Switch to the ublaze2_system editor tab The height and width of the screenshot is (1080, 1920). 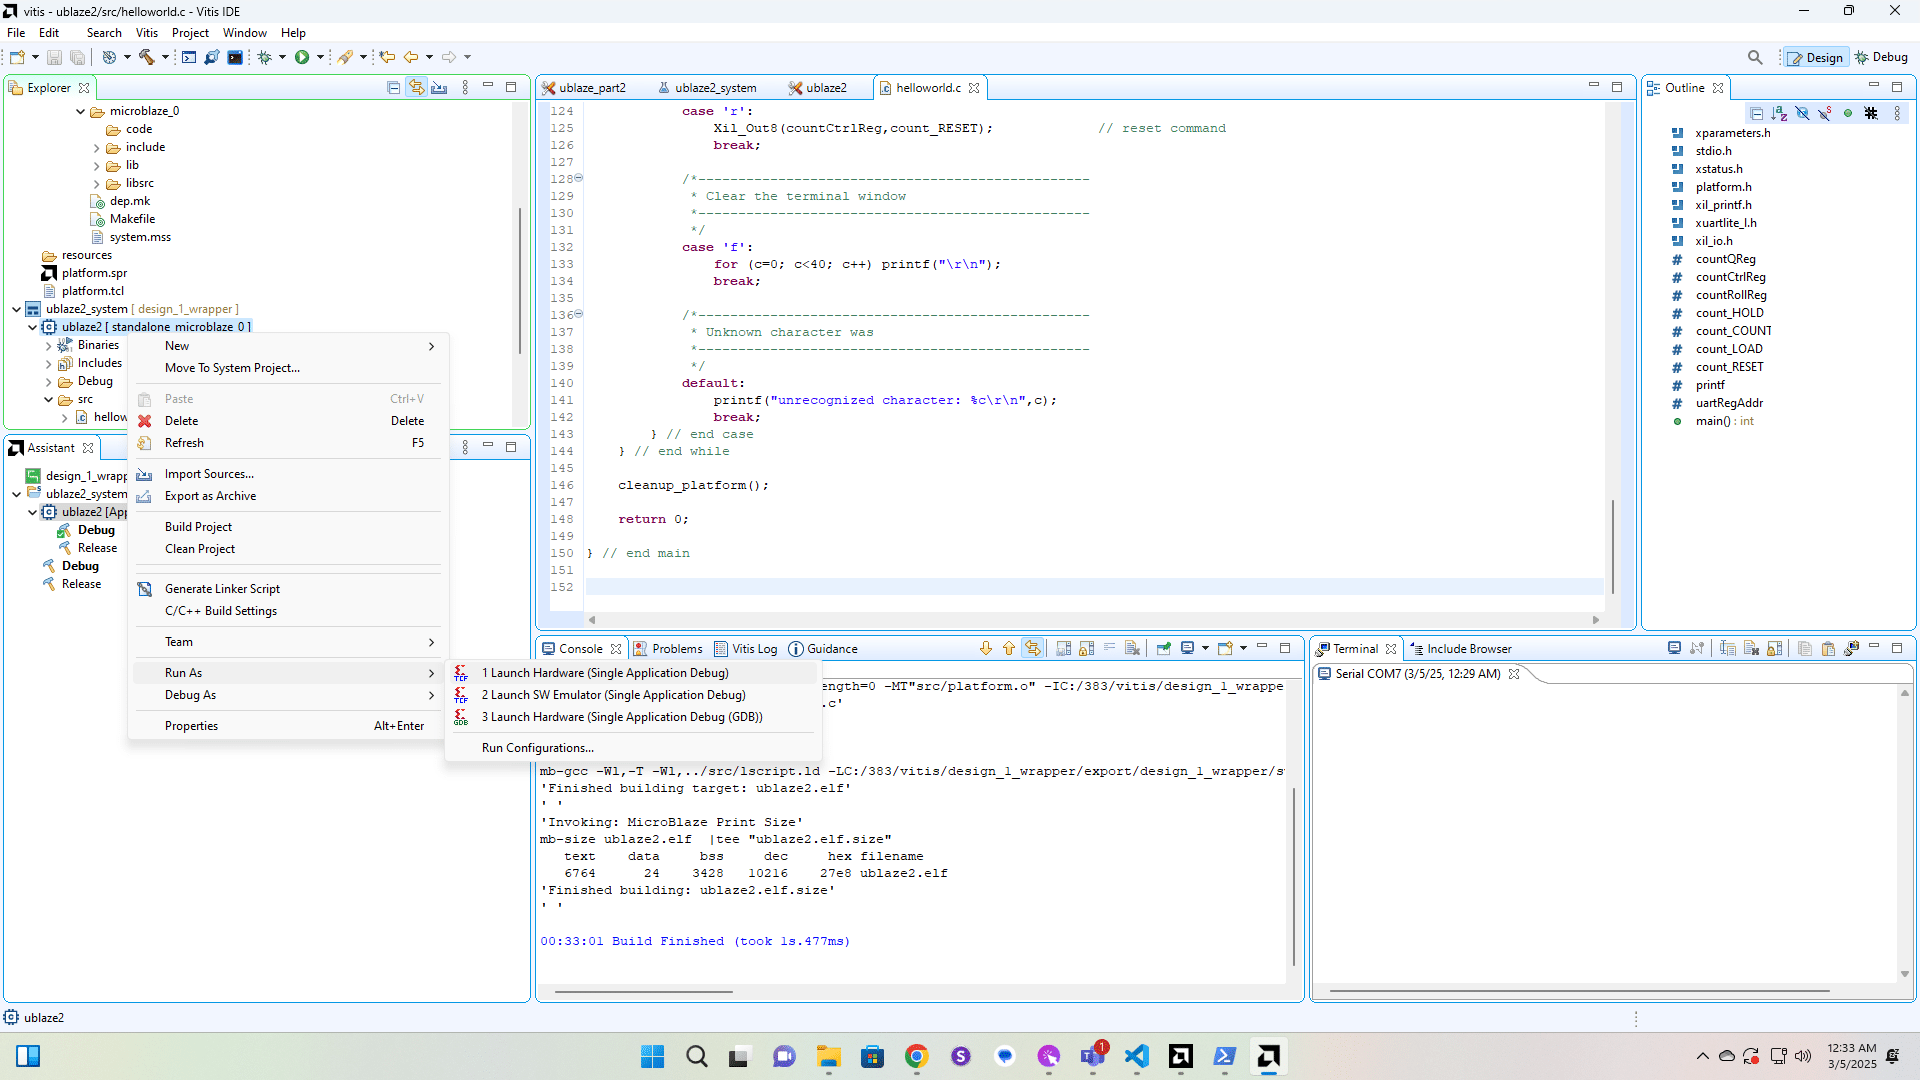pos(714,88)
